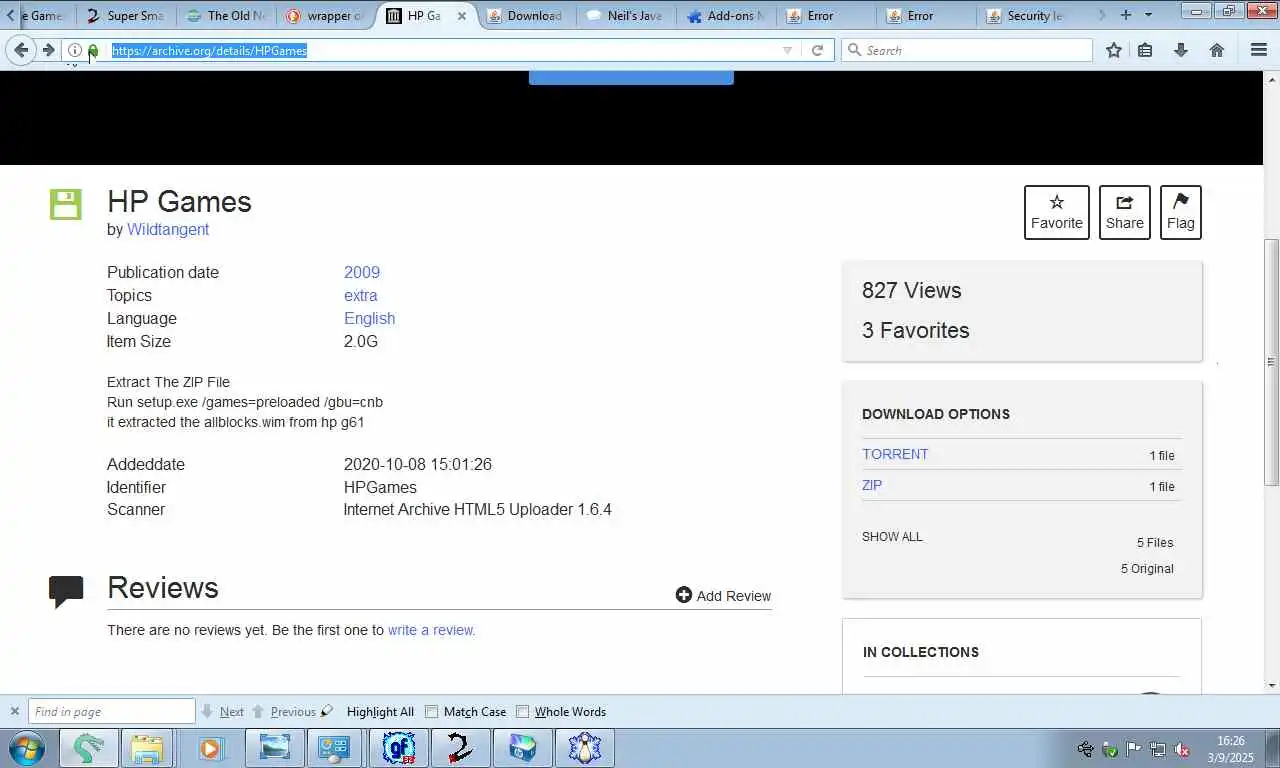Screen dimensions: 1280x768
Task: Reload the page with the refresh icon
Action: [817, 50]
